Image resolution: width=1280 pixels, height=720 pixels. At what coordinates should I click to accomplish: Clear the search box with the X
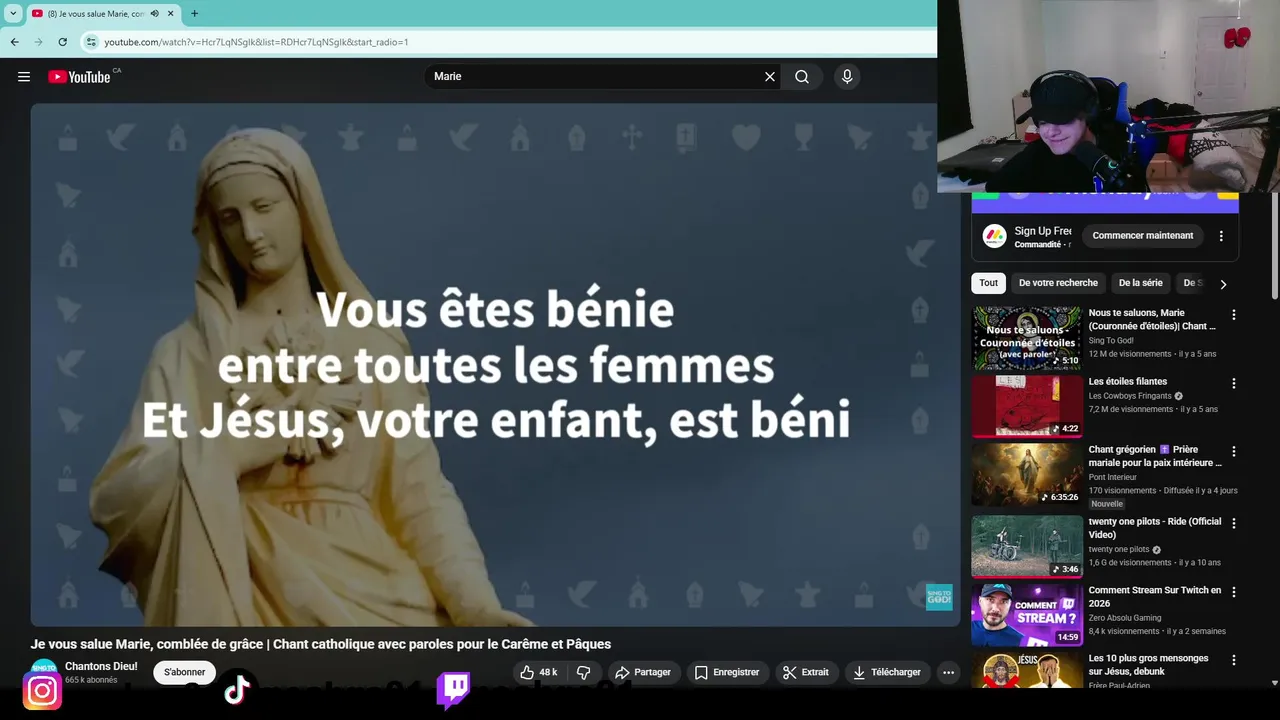pos(770,77)
